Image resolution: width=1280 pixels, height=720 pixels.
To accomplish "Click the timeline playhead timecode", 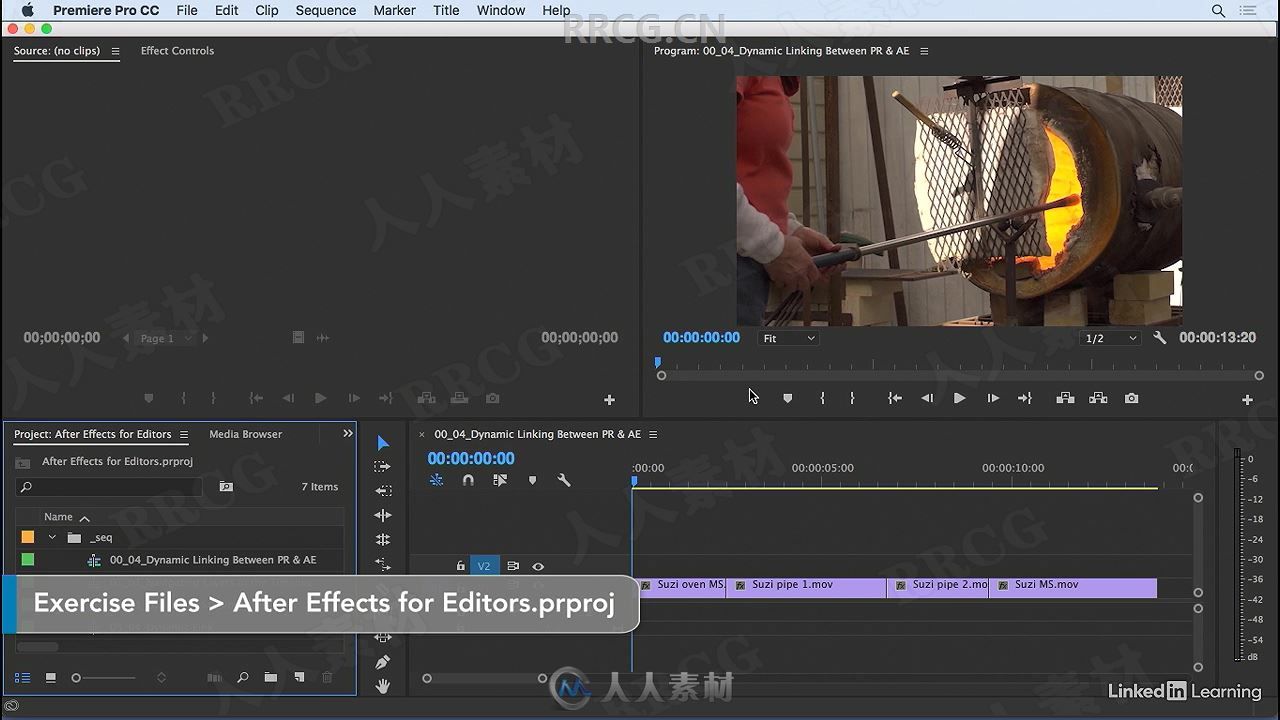I will tap(471, 459).
